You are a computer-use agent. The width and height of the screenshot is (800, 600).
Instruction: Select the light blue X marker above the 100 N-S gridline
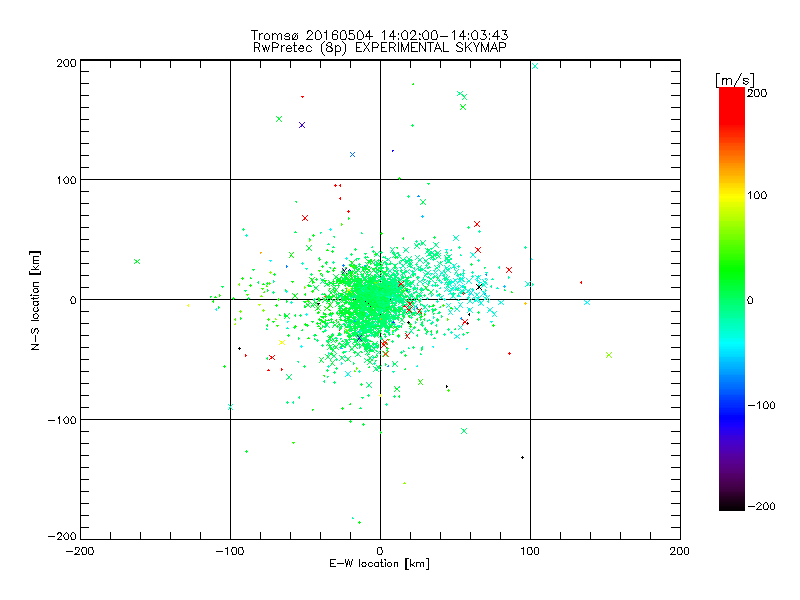[352, 155]
